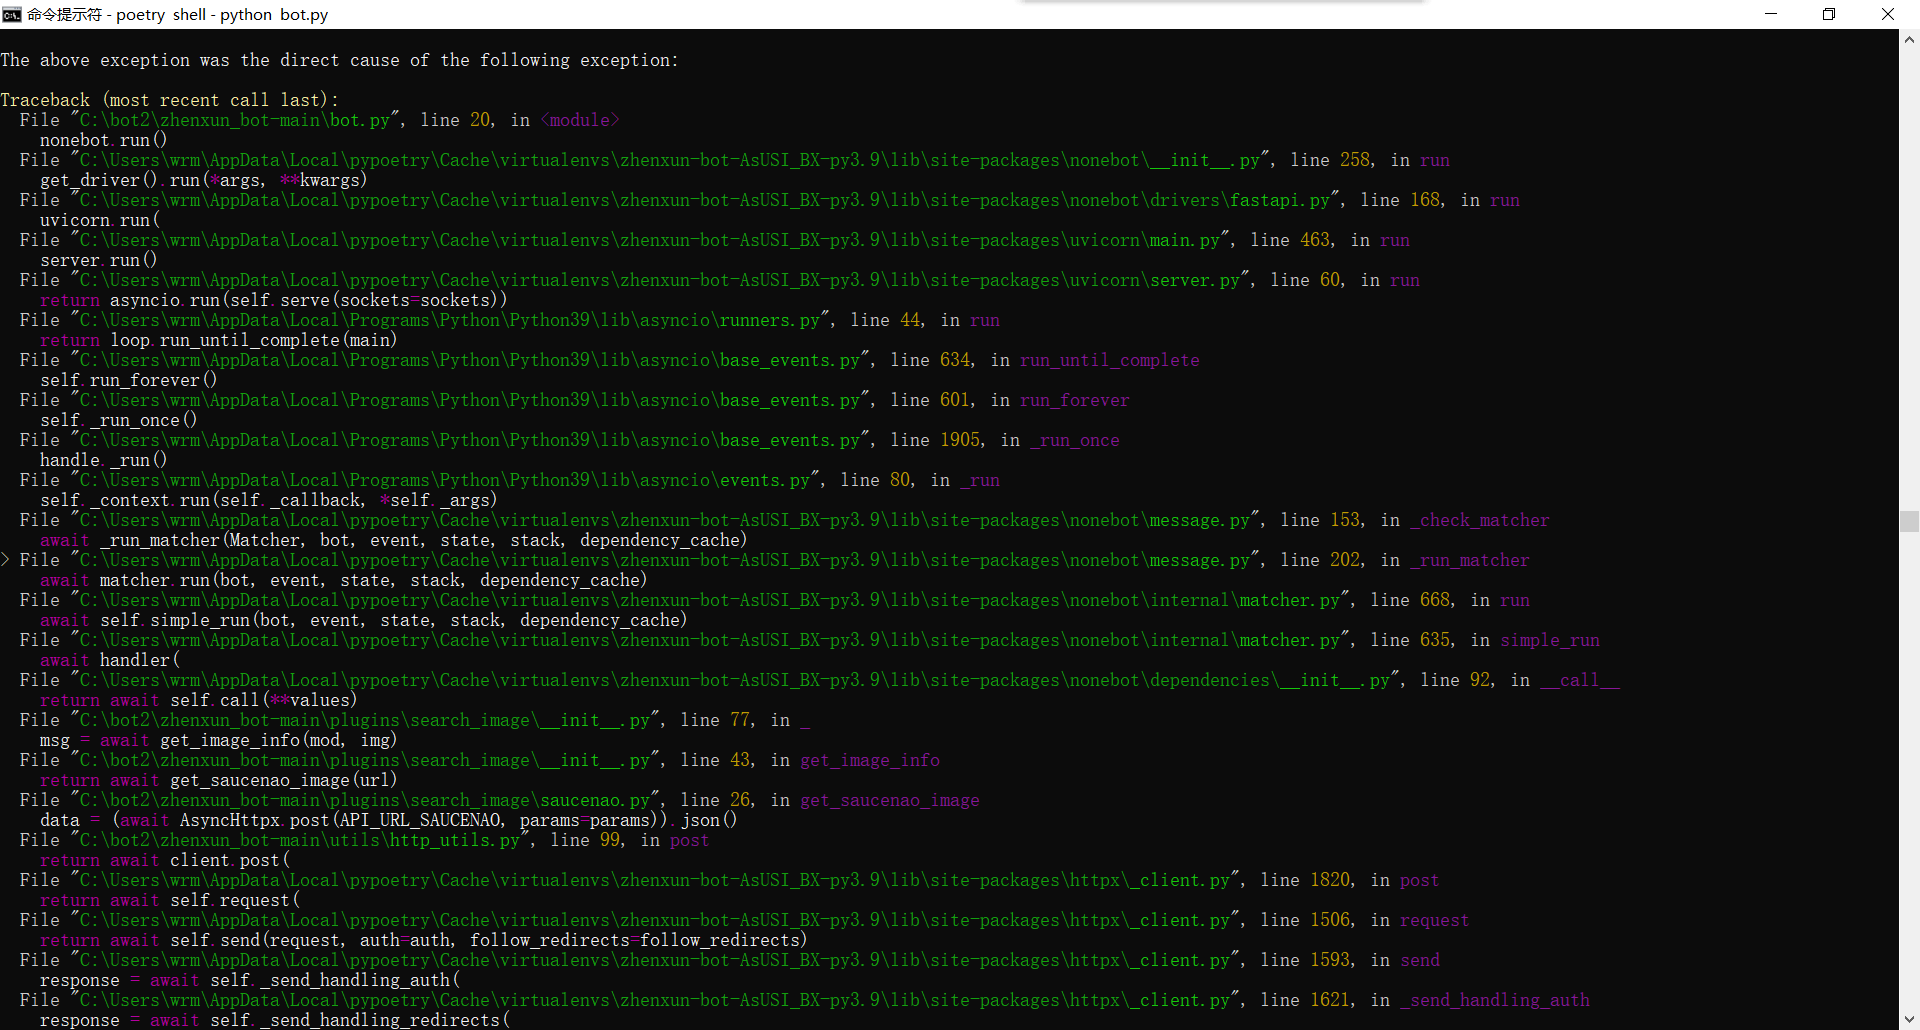The width and height of the screenshot is (1920, 1030).
Task: Click the asyncio events.py line 80 entry
Action: pyautogui.click(x=509, y=480)
